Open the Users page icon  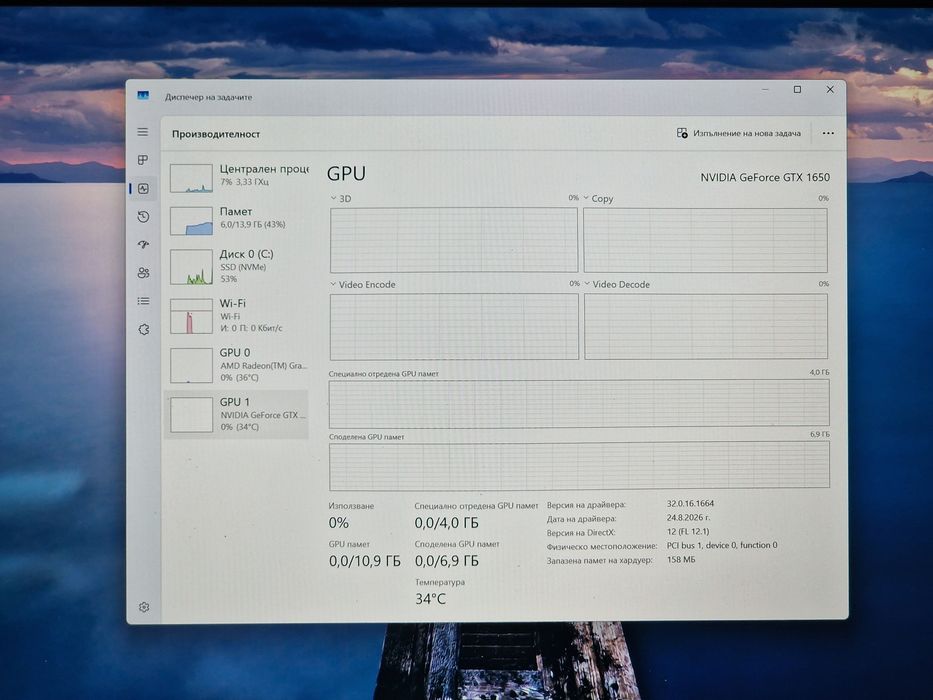click(x=143, y=273)
